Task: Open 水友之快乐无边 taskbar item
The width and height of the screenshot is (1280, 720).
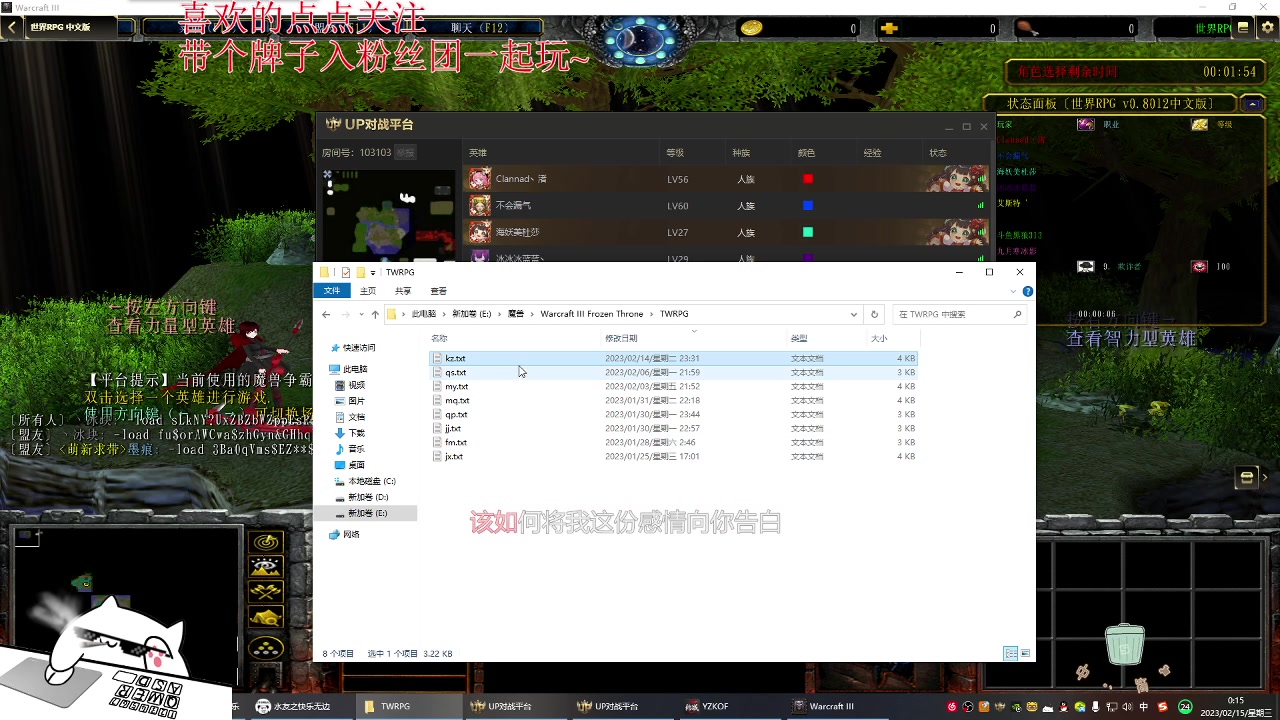Action: click(x=300, y=706)
